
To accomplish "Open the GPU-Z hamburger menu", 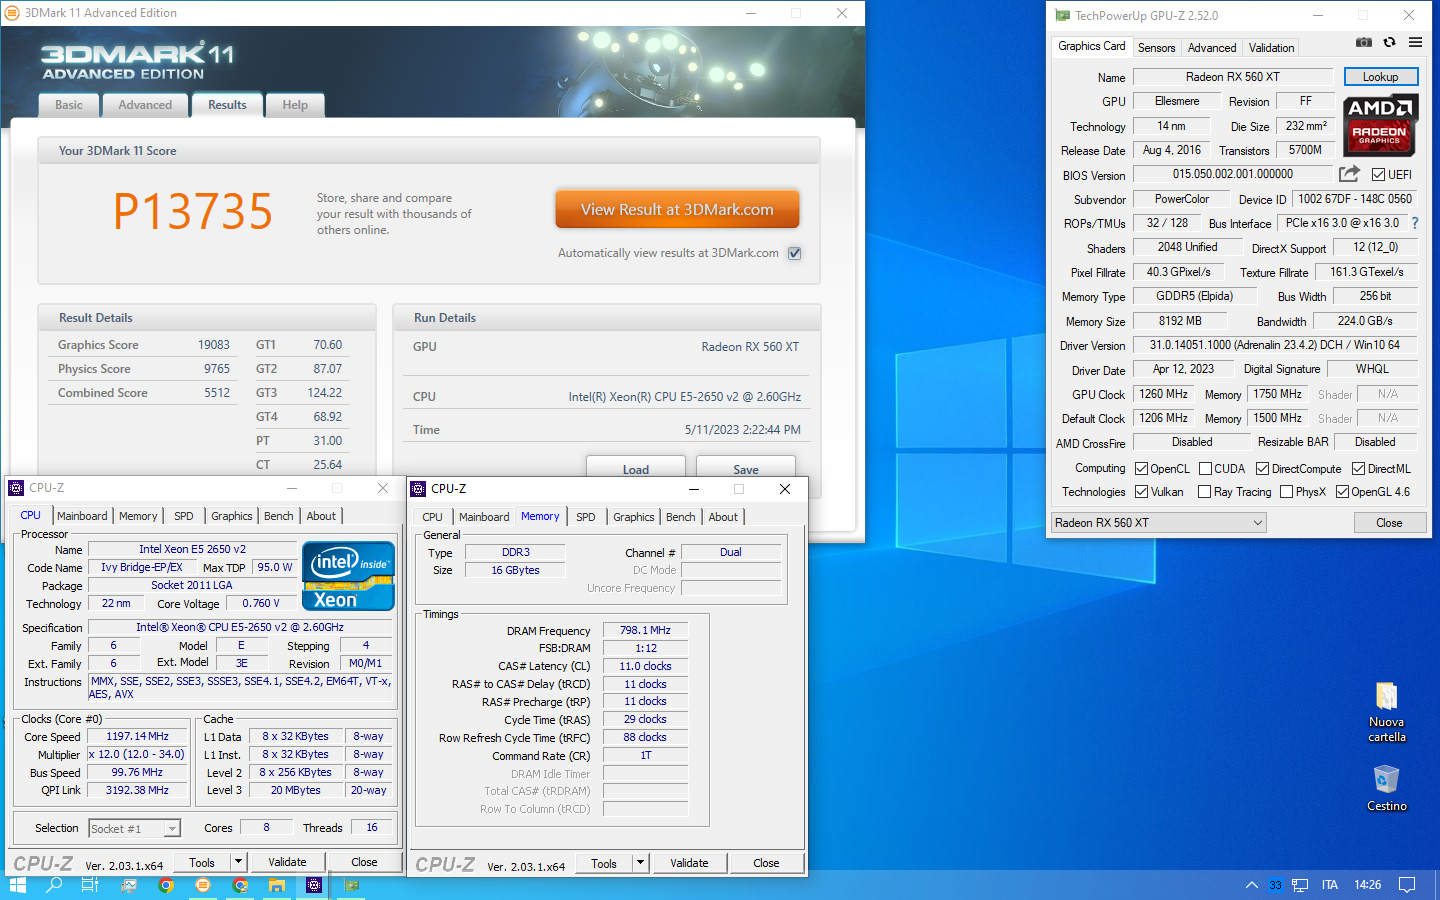I will pyautogui.click(x=1415, y=42).
